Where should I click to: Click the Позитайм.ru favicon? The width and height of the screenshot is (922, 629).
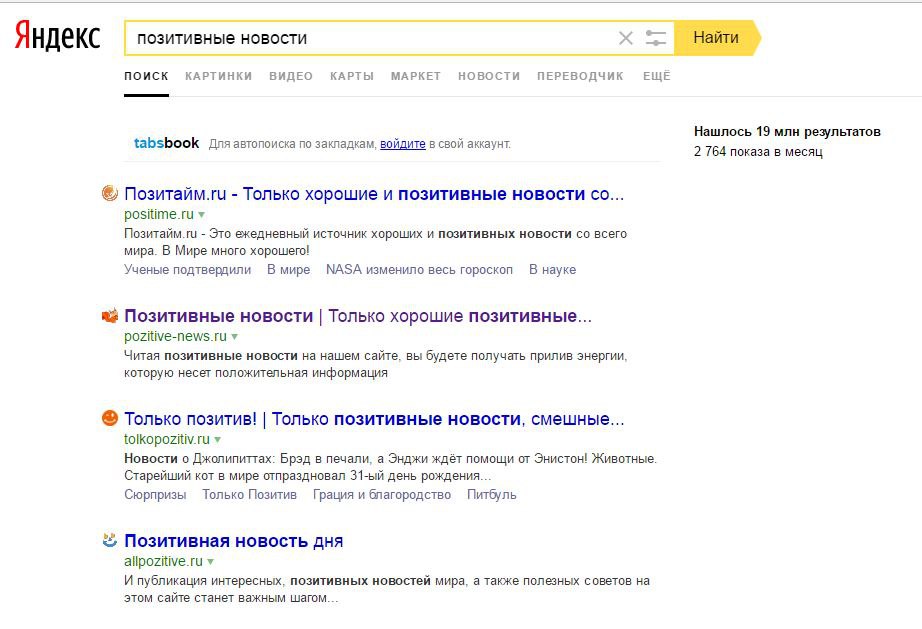[109, 193]
